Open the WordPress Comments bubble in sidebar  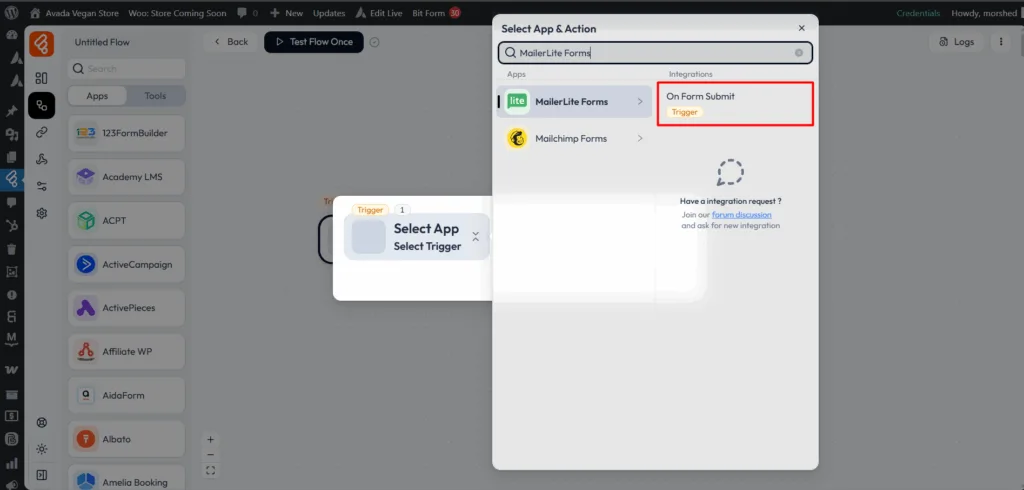pos(11,203)
